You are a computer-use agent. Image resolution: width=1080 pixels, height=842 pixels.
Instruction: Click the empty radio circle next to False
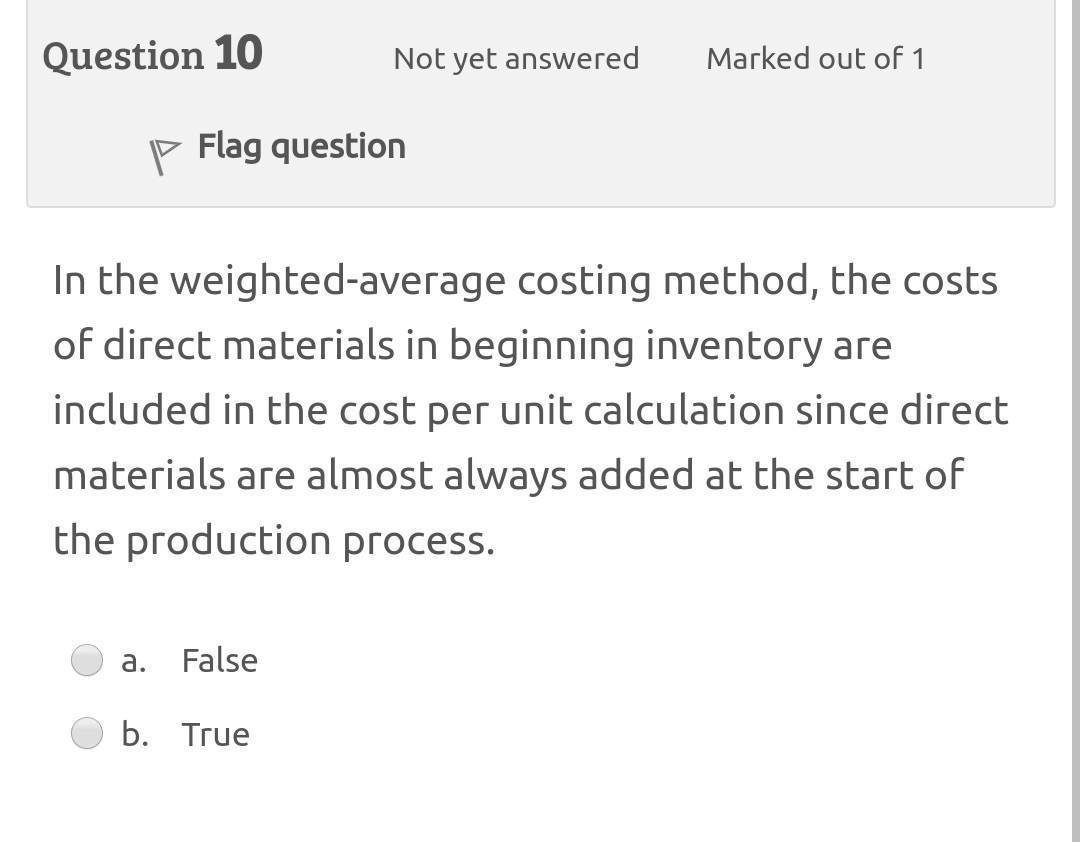pos(88,660)
